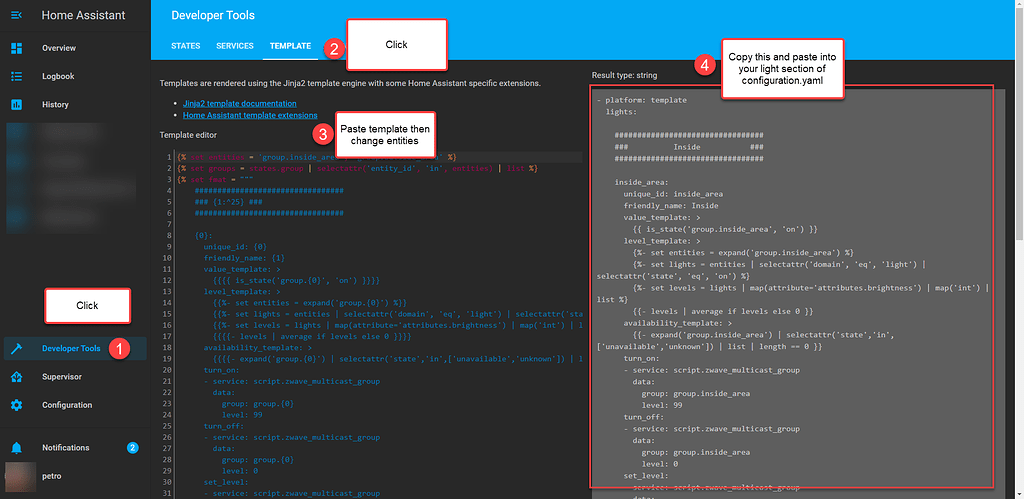Click the rendered result output panel

(792, 300)
